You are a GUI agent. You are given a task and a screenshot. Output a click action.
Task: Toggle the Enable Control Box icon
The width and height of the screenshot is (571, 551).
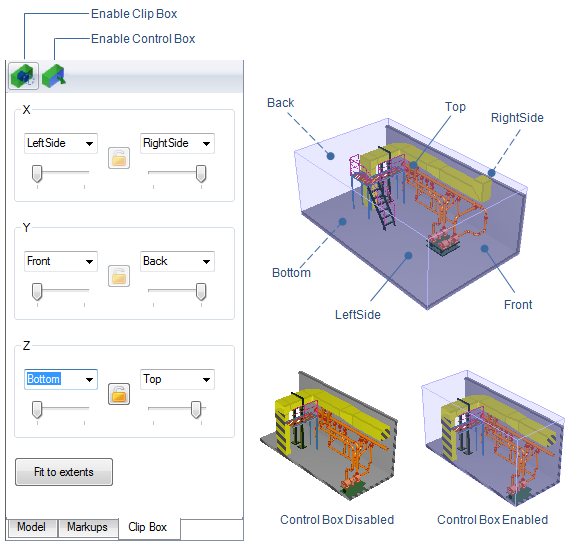(54, 76)
